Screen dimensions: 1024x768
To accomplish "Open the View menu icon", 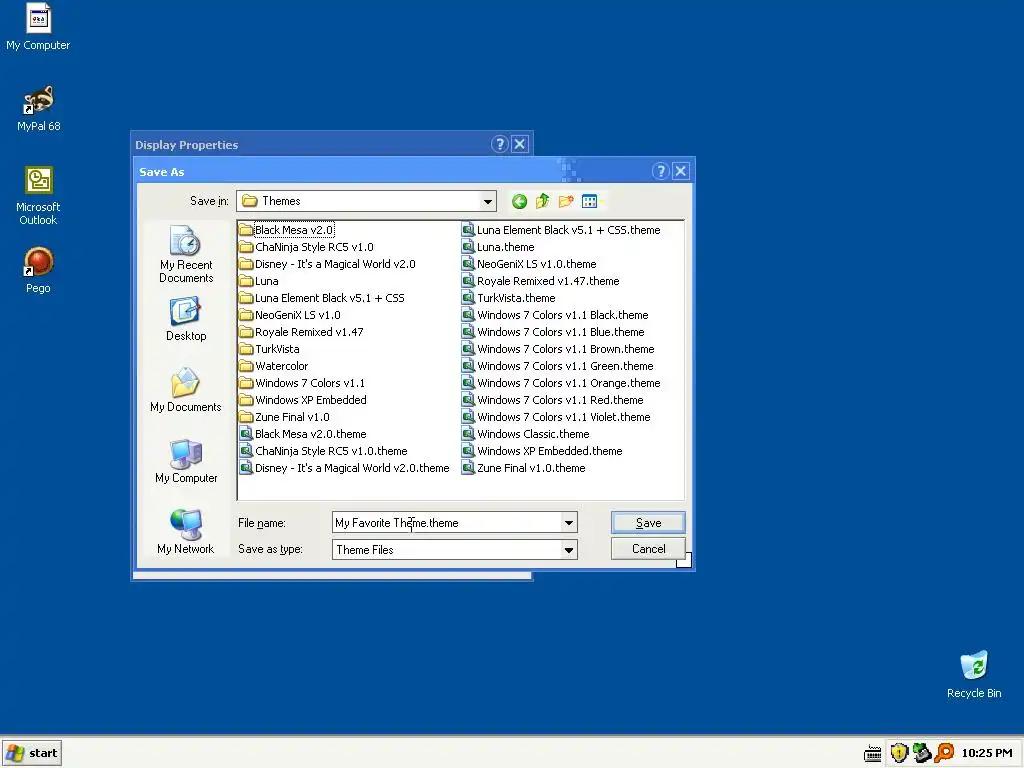I will tap(590, 201).
